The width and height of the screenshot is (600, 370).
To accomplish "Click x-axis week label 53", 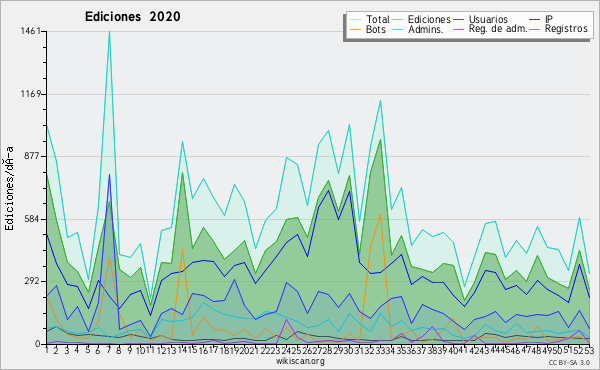I will coord(589,350).
